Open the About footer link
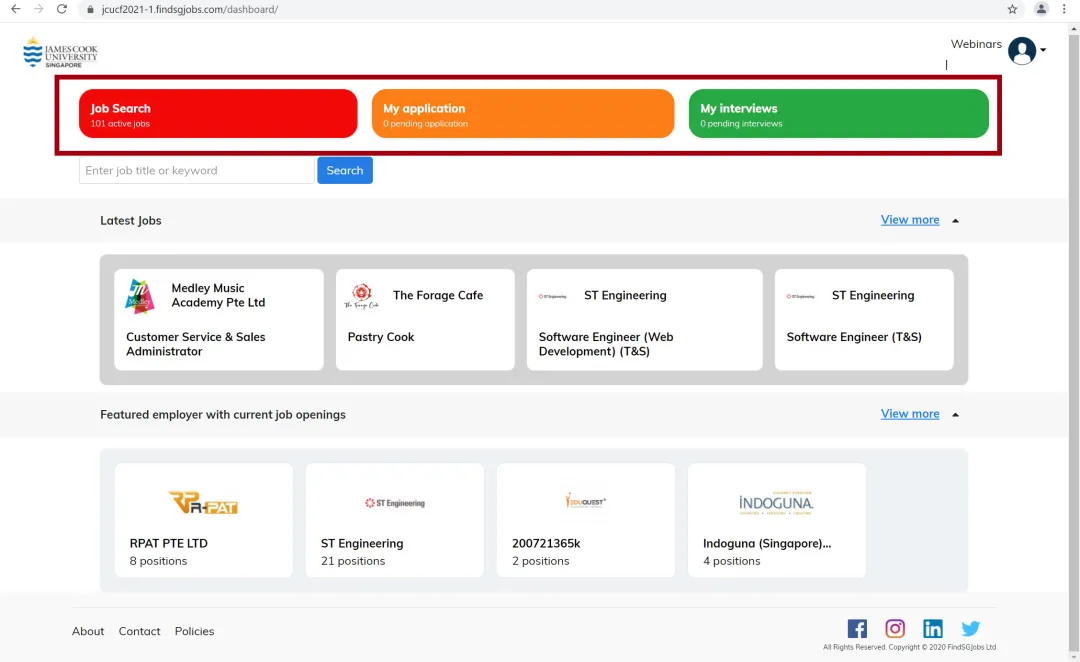 [x=88, y=631]
